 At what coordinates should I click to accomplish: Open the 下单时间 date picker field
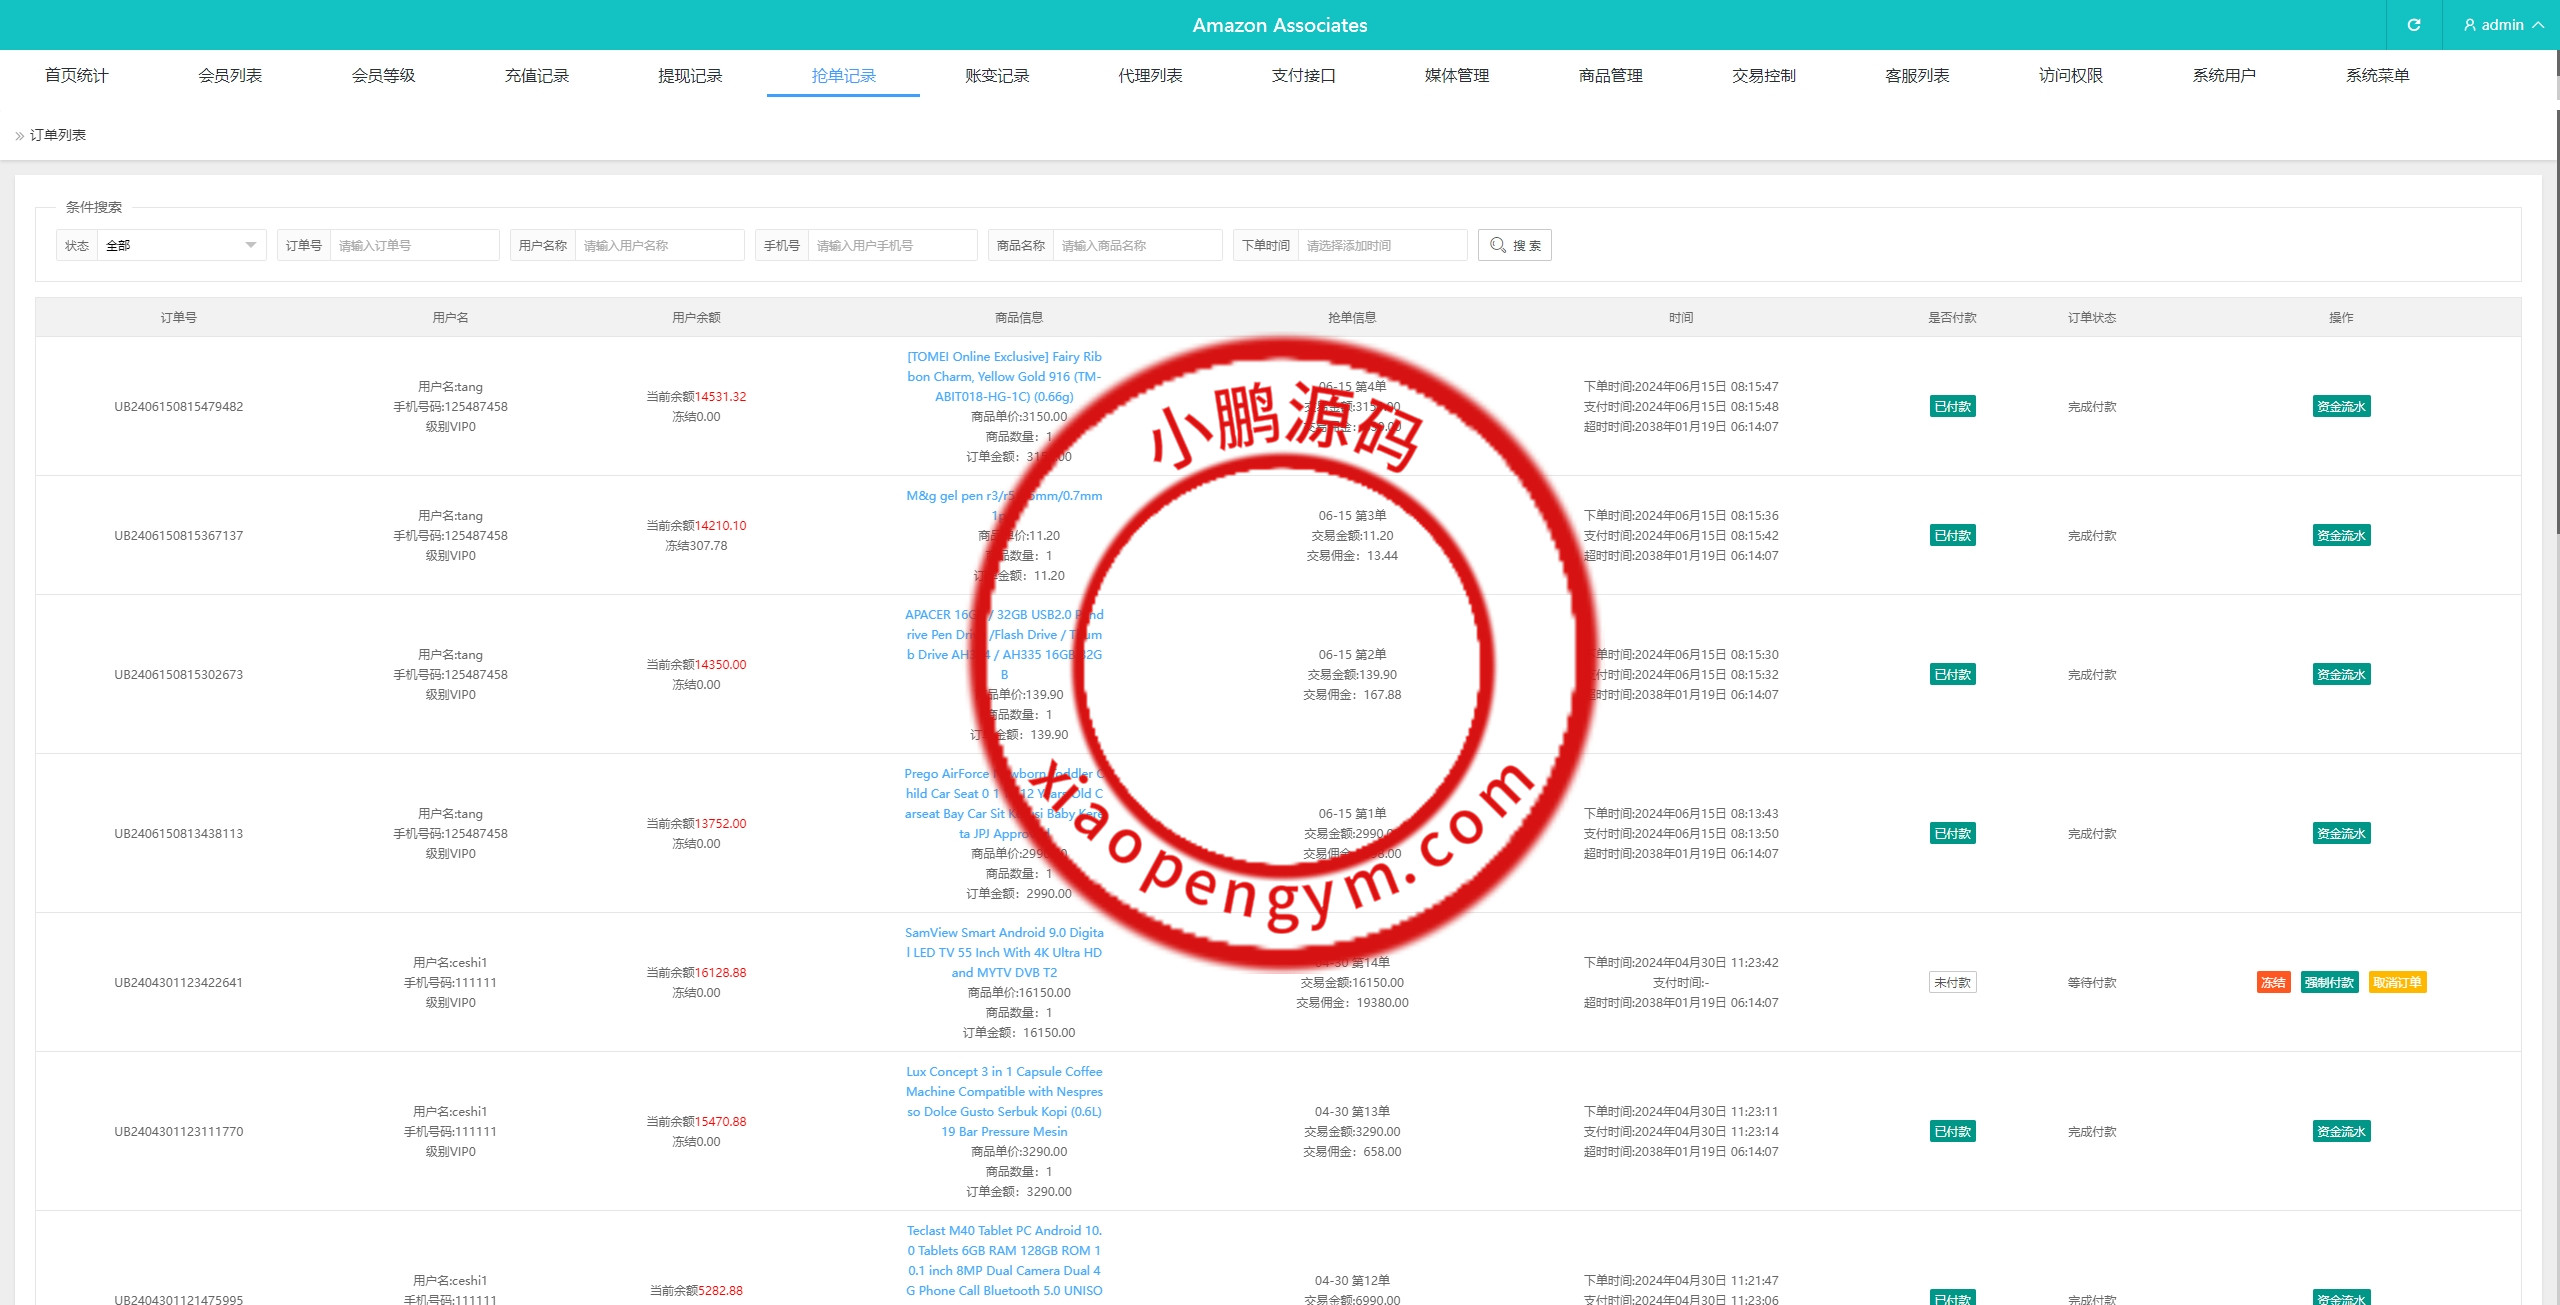pos(1382,245)
